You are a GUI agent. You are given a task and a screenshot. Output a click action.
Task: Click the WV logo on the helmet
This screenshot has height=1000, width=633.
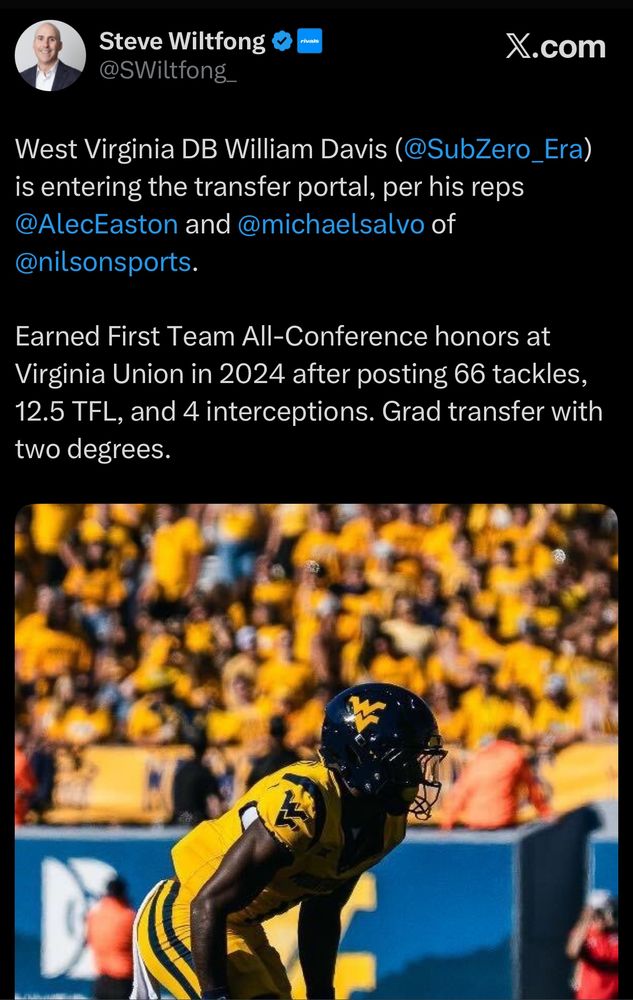point(365,712)
